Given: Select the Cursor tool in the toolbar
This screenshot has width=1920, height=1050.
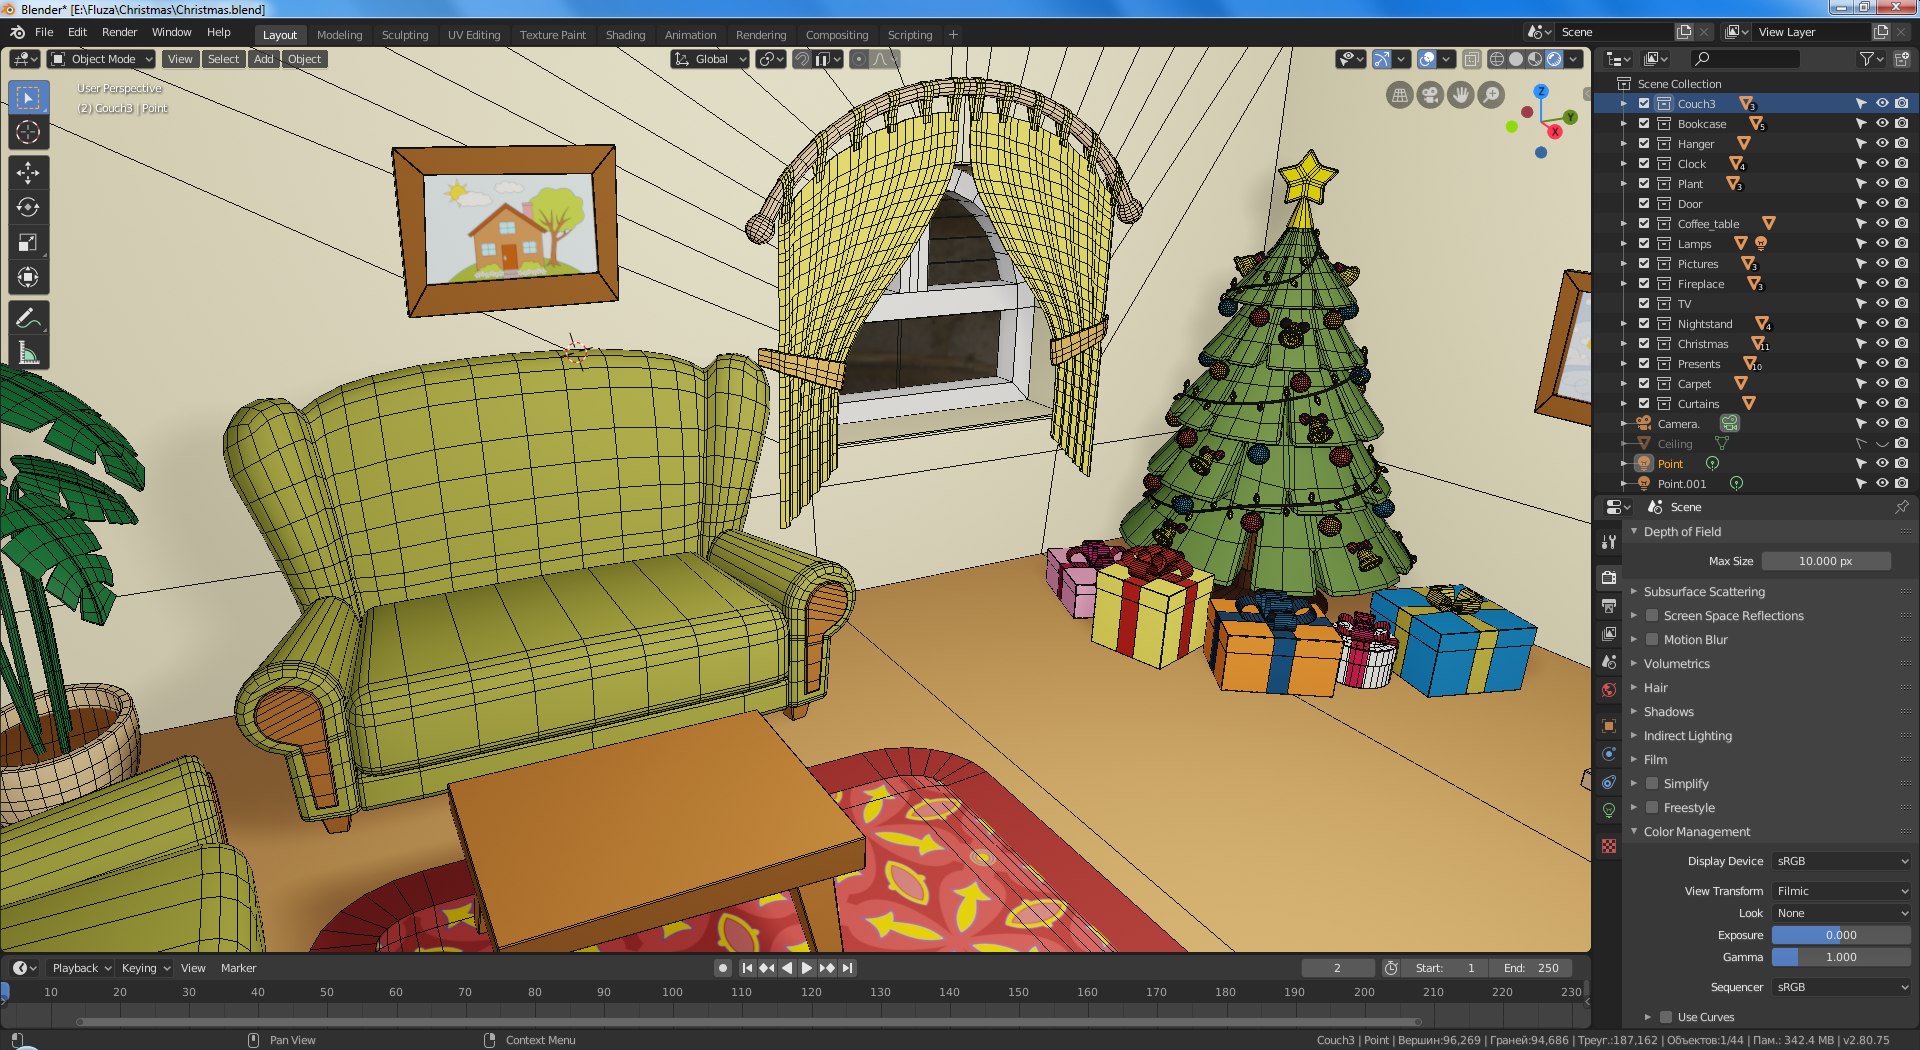Looking at the screenshot, I should 28,132.
